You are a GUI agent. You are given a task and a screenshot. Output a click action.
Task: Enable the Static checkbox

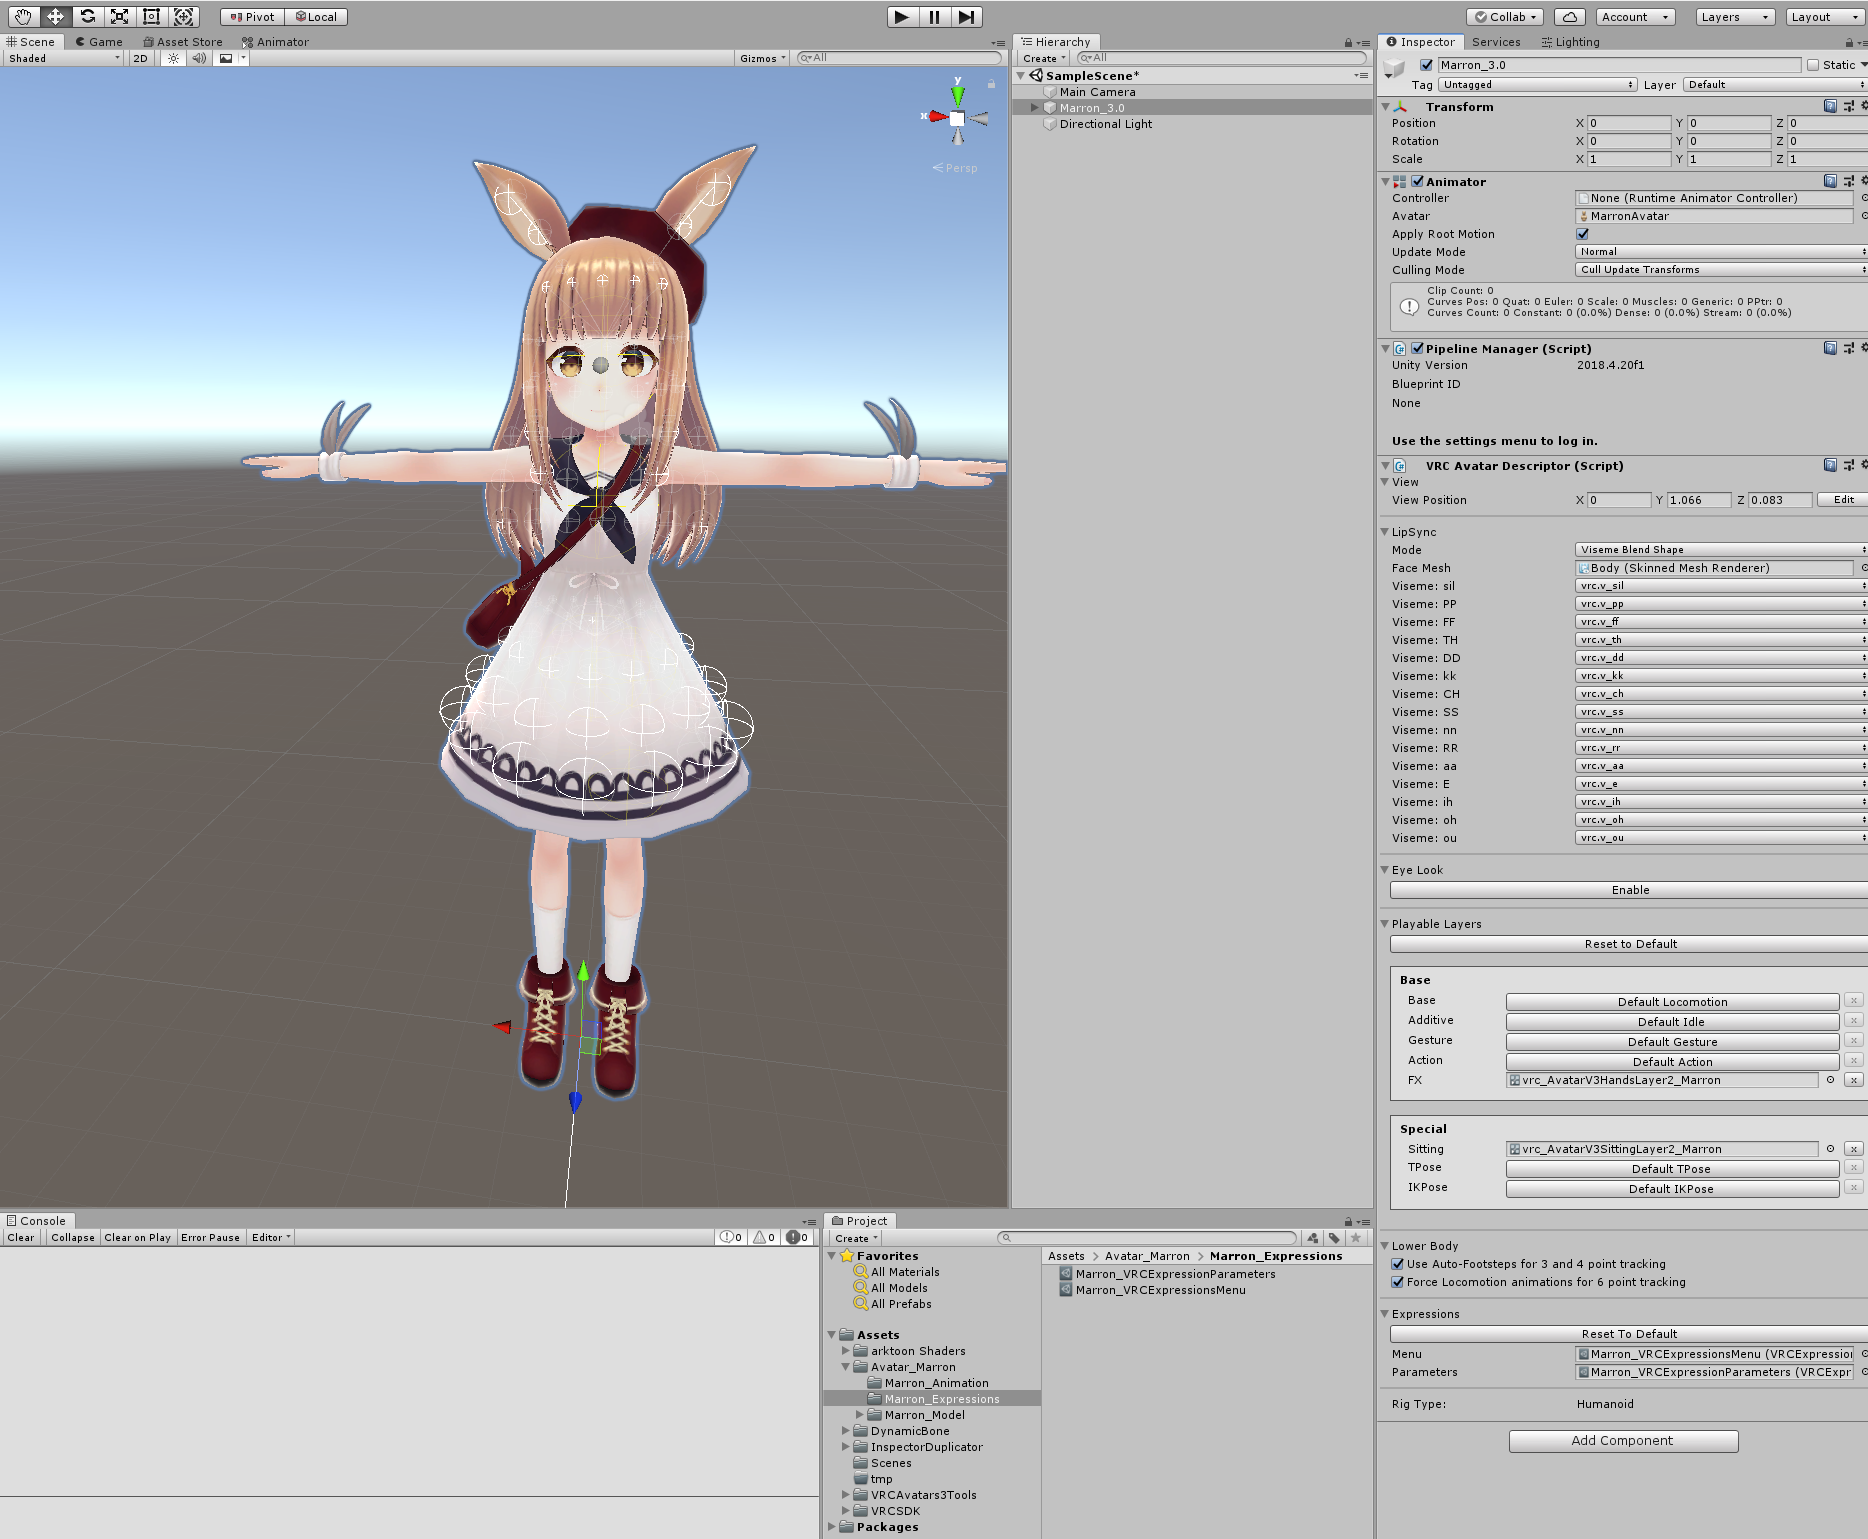pos(1813,65)
